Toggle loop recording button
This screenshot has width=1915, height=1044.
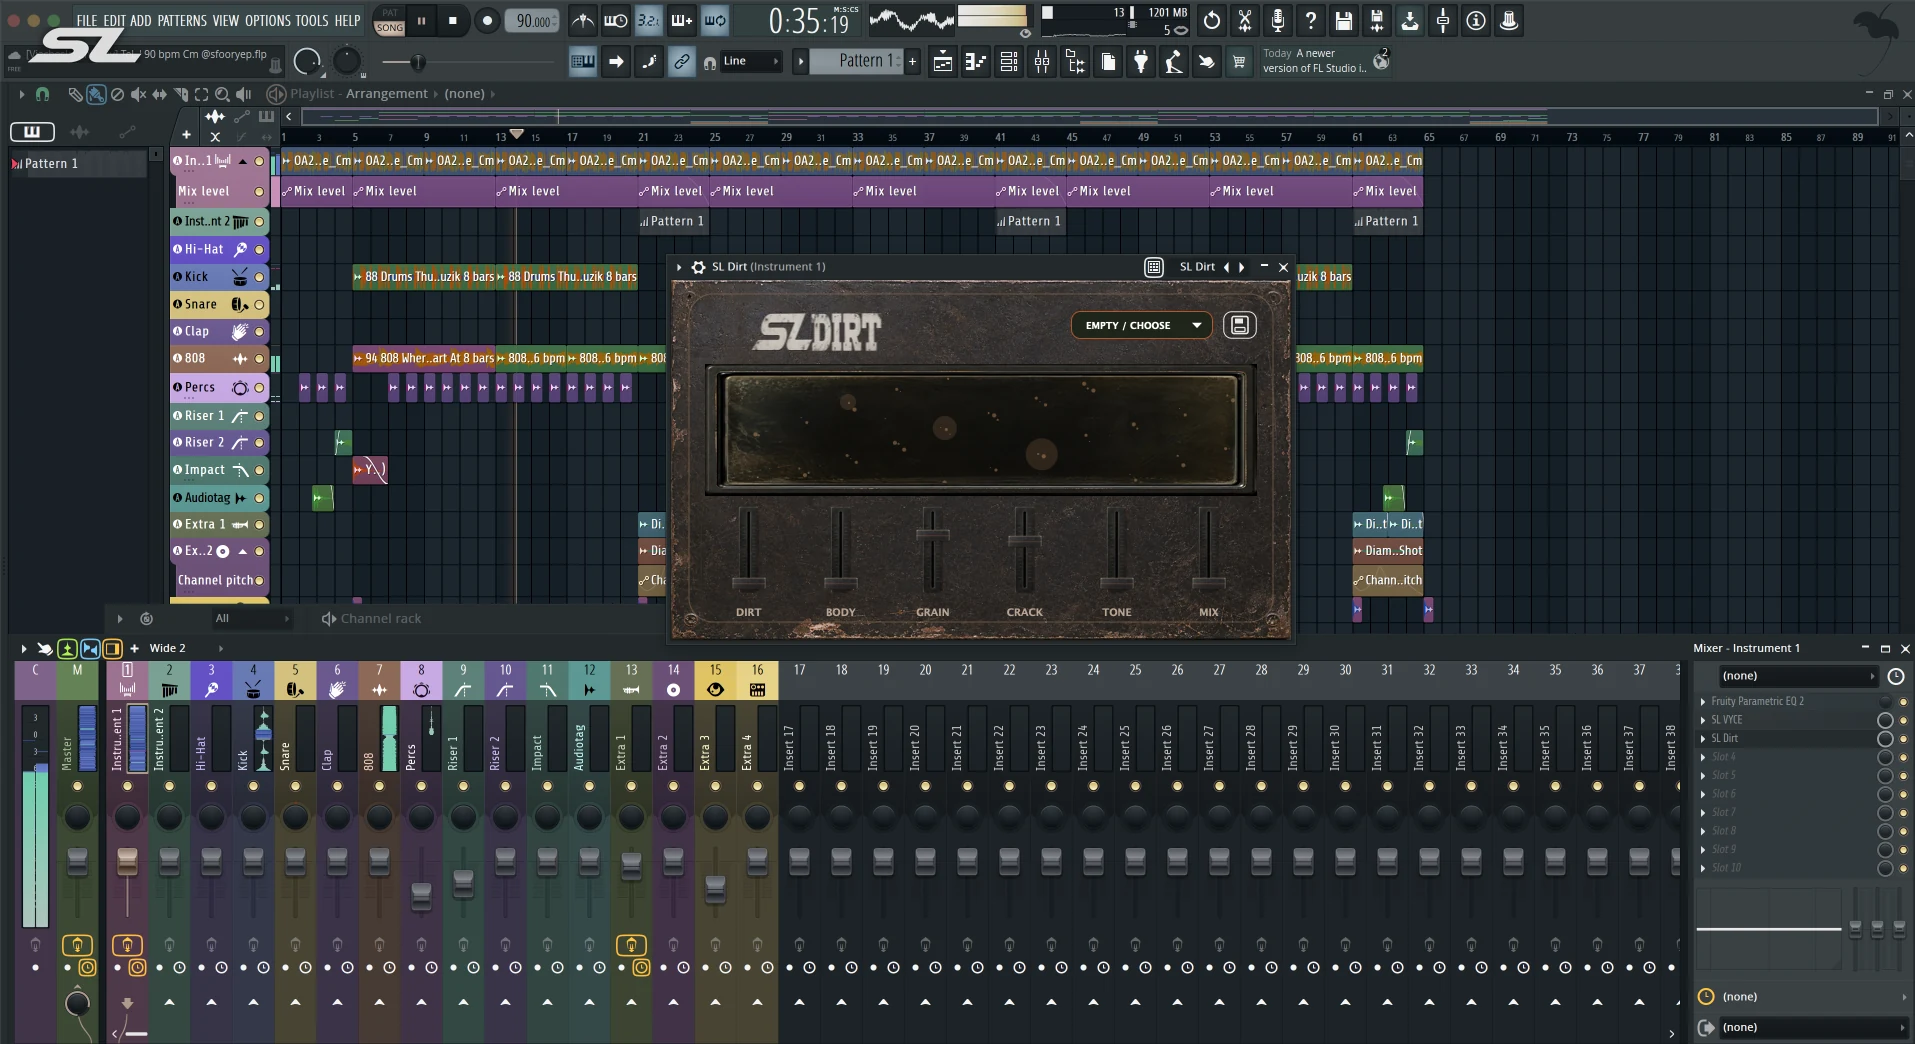pos(715,20)
